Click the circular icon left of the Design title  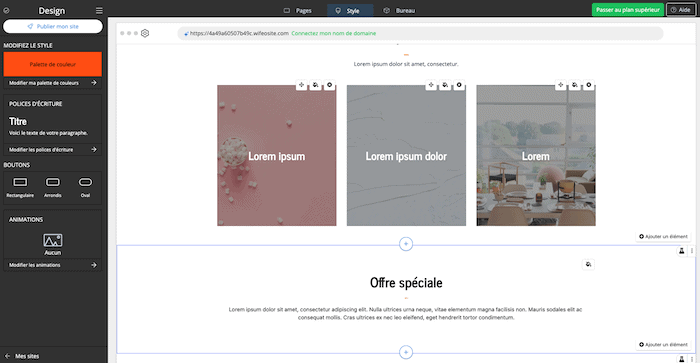click(6, 11)
